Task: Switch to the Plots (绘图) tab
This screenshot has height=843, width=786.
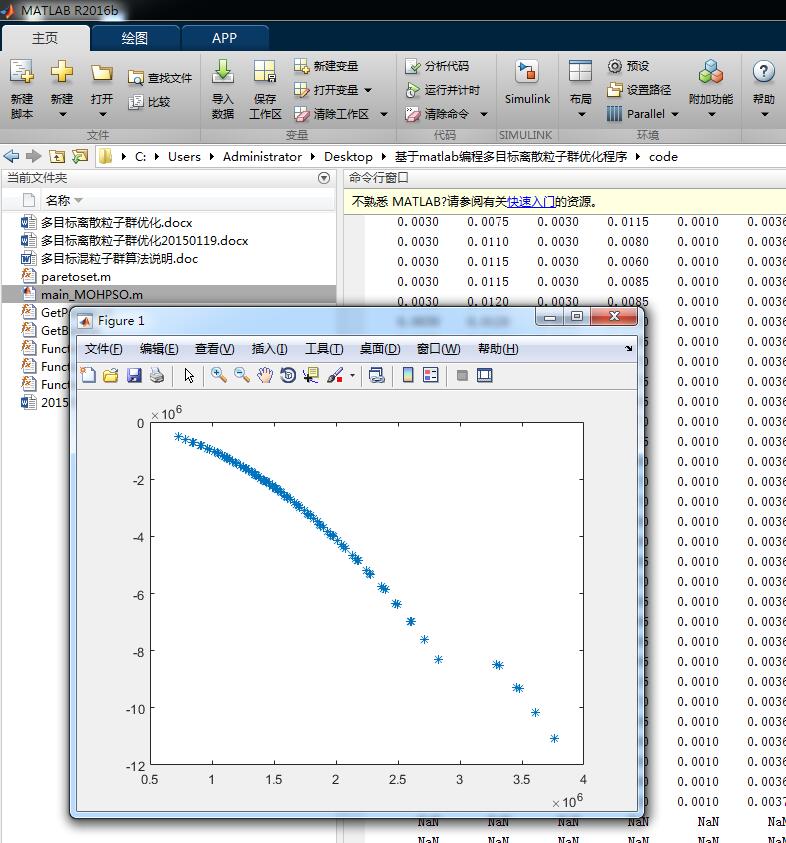Action: coord(134,38)
